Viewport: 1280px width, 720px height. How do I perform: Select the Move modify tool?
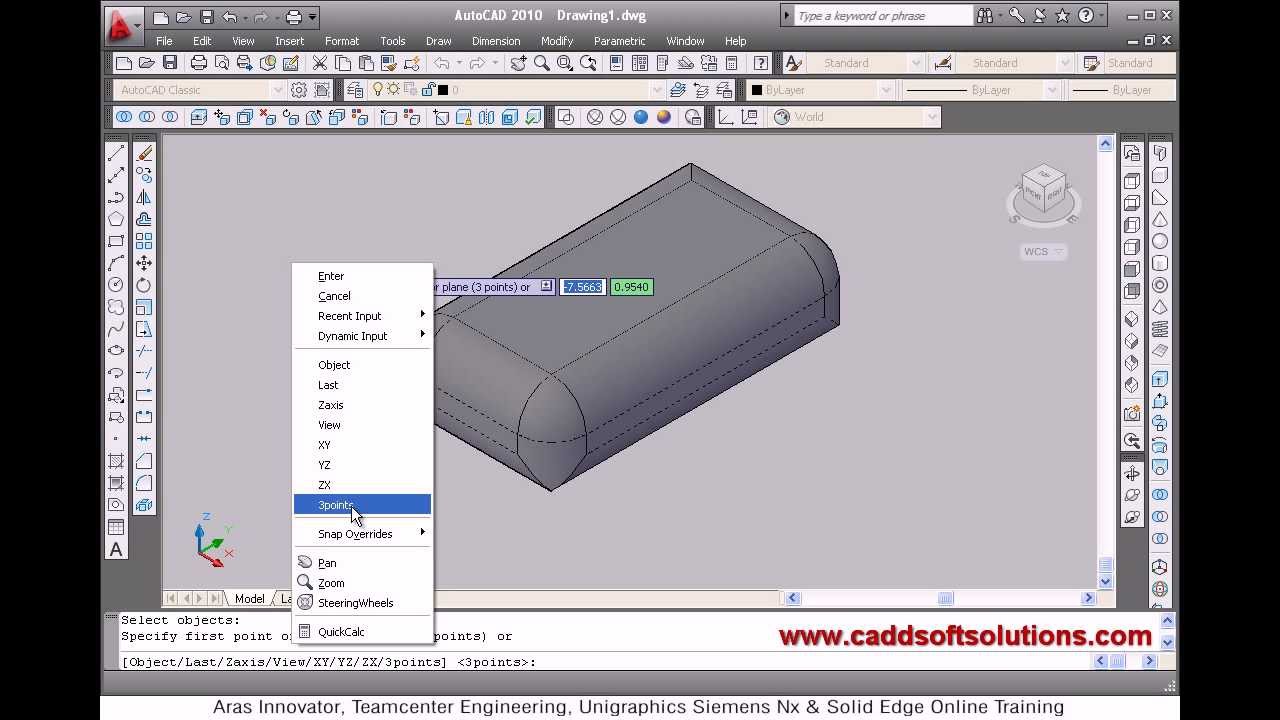pos(144,263)
